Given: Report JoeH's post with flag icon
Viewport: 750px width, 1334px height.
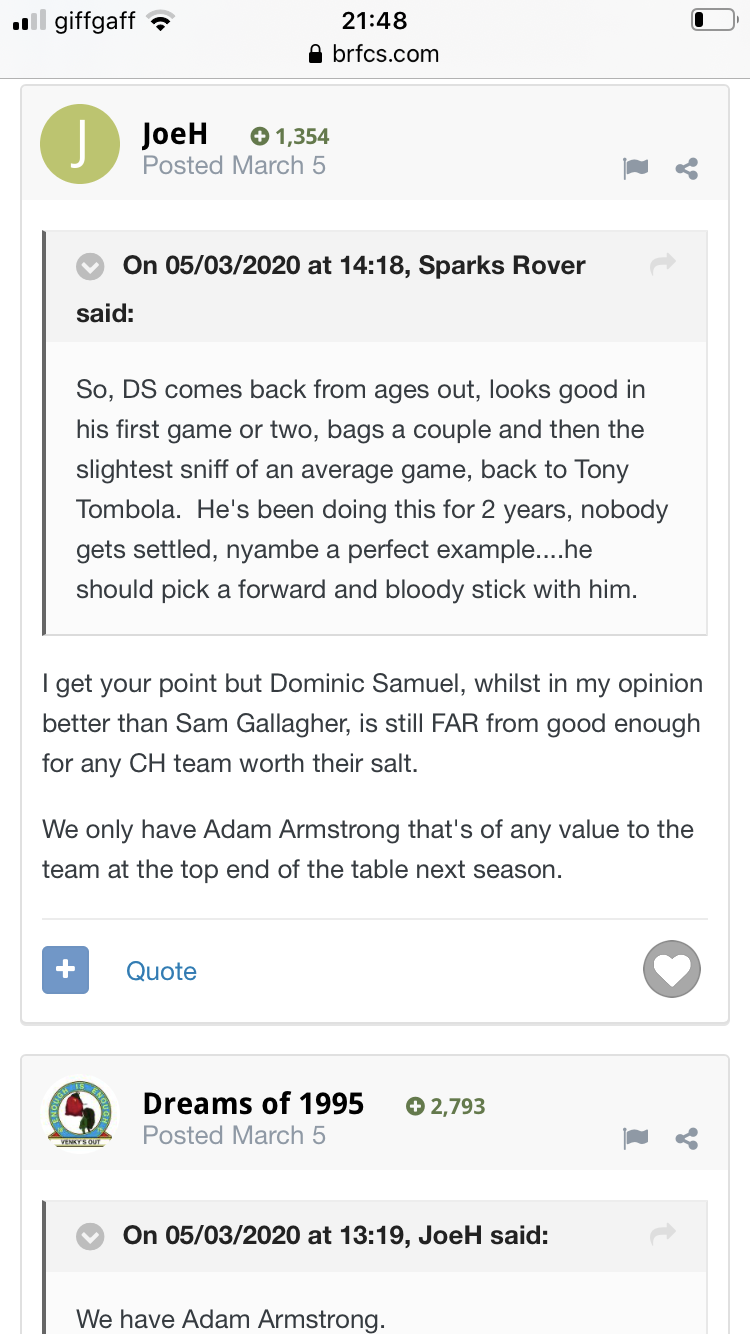Looking at the screenshot, I should [x=635, y=169].
